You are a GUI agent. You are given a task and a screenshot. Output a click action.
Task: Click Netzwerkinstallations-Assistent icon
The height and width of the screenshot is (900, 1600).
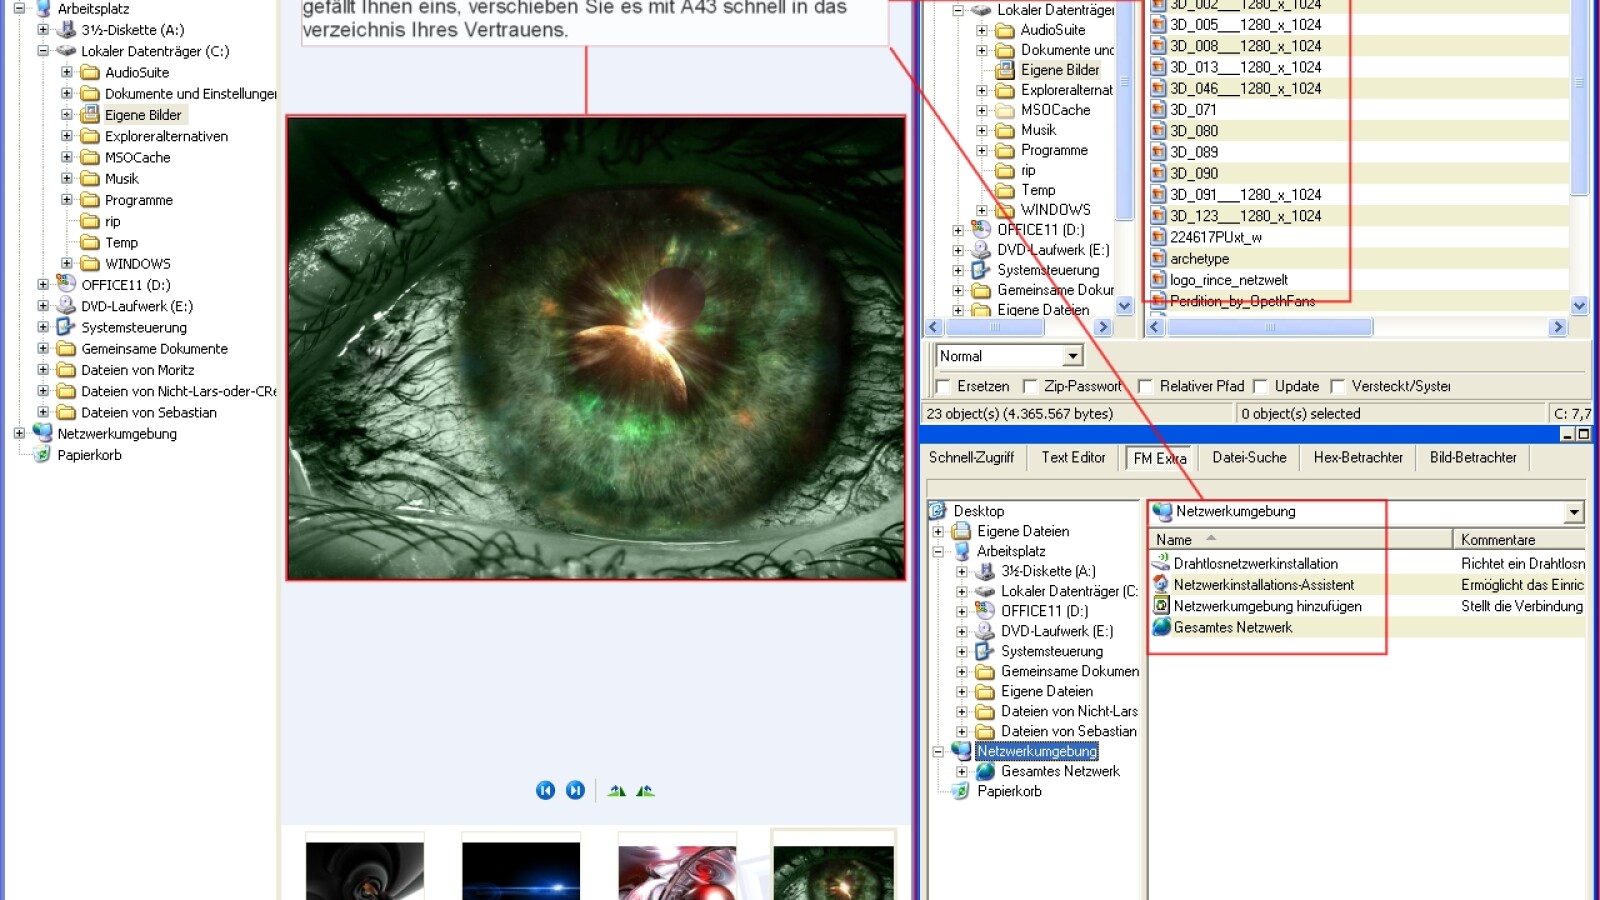coord(1161,585)
